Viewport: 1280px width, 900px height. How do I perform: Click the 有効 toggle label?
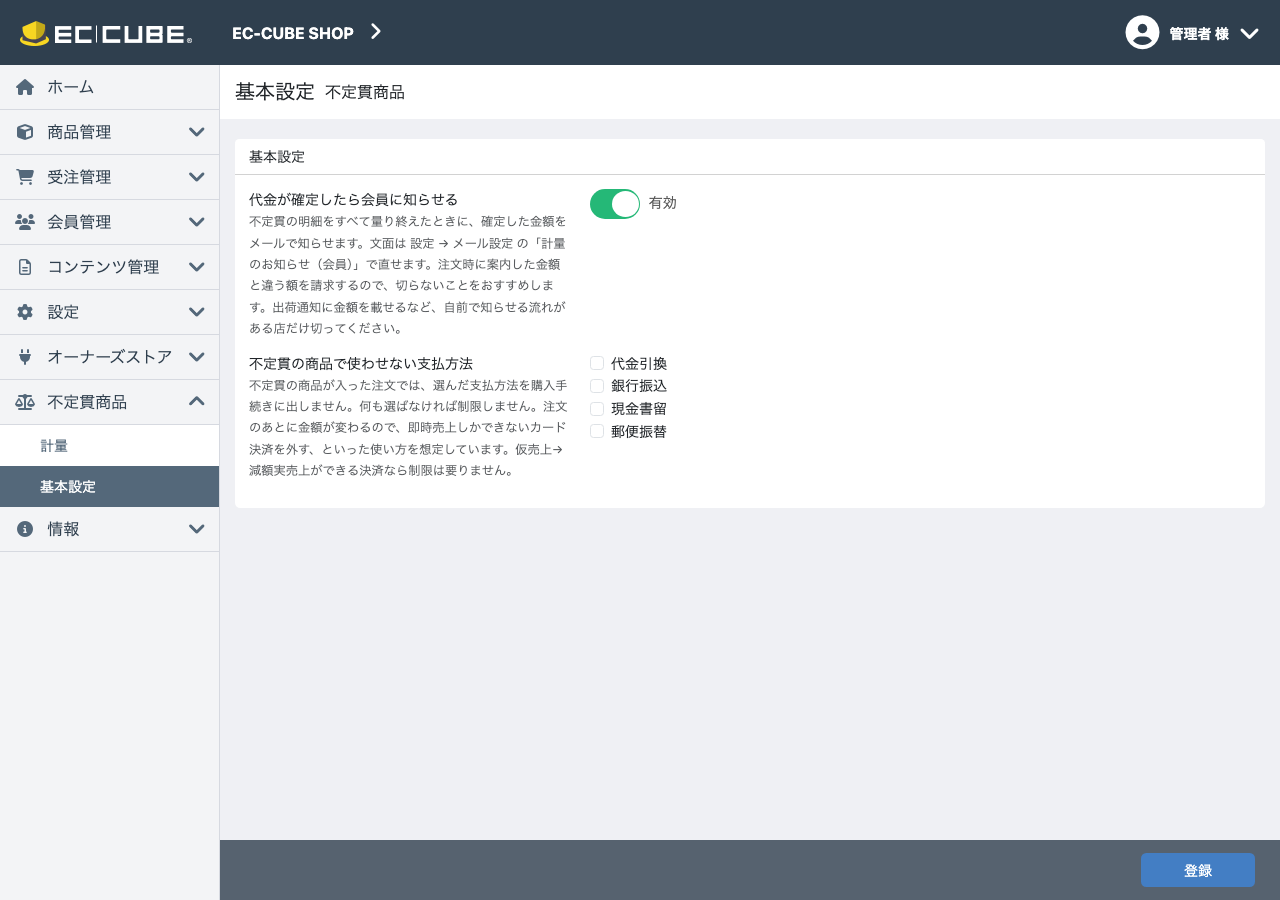coord(663,203)
